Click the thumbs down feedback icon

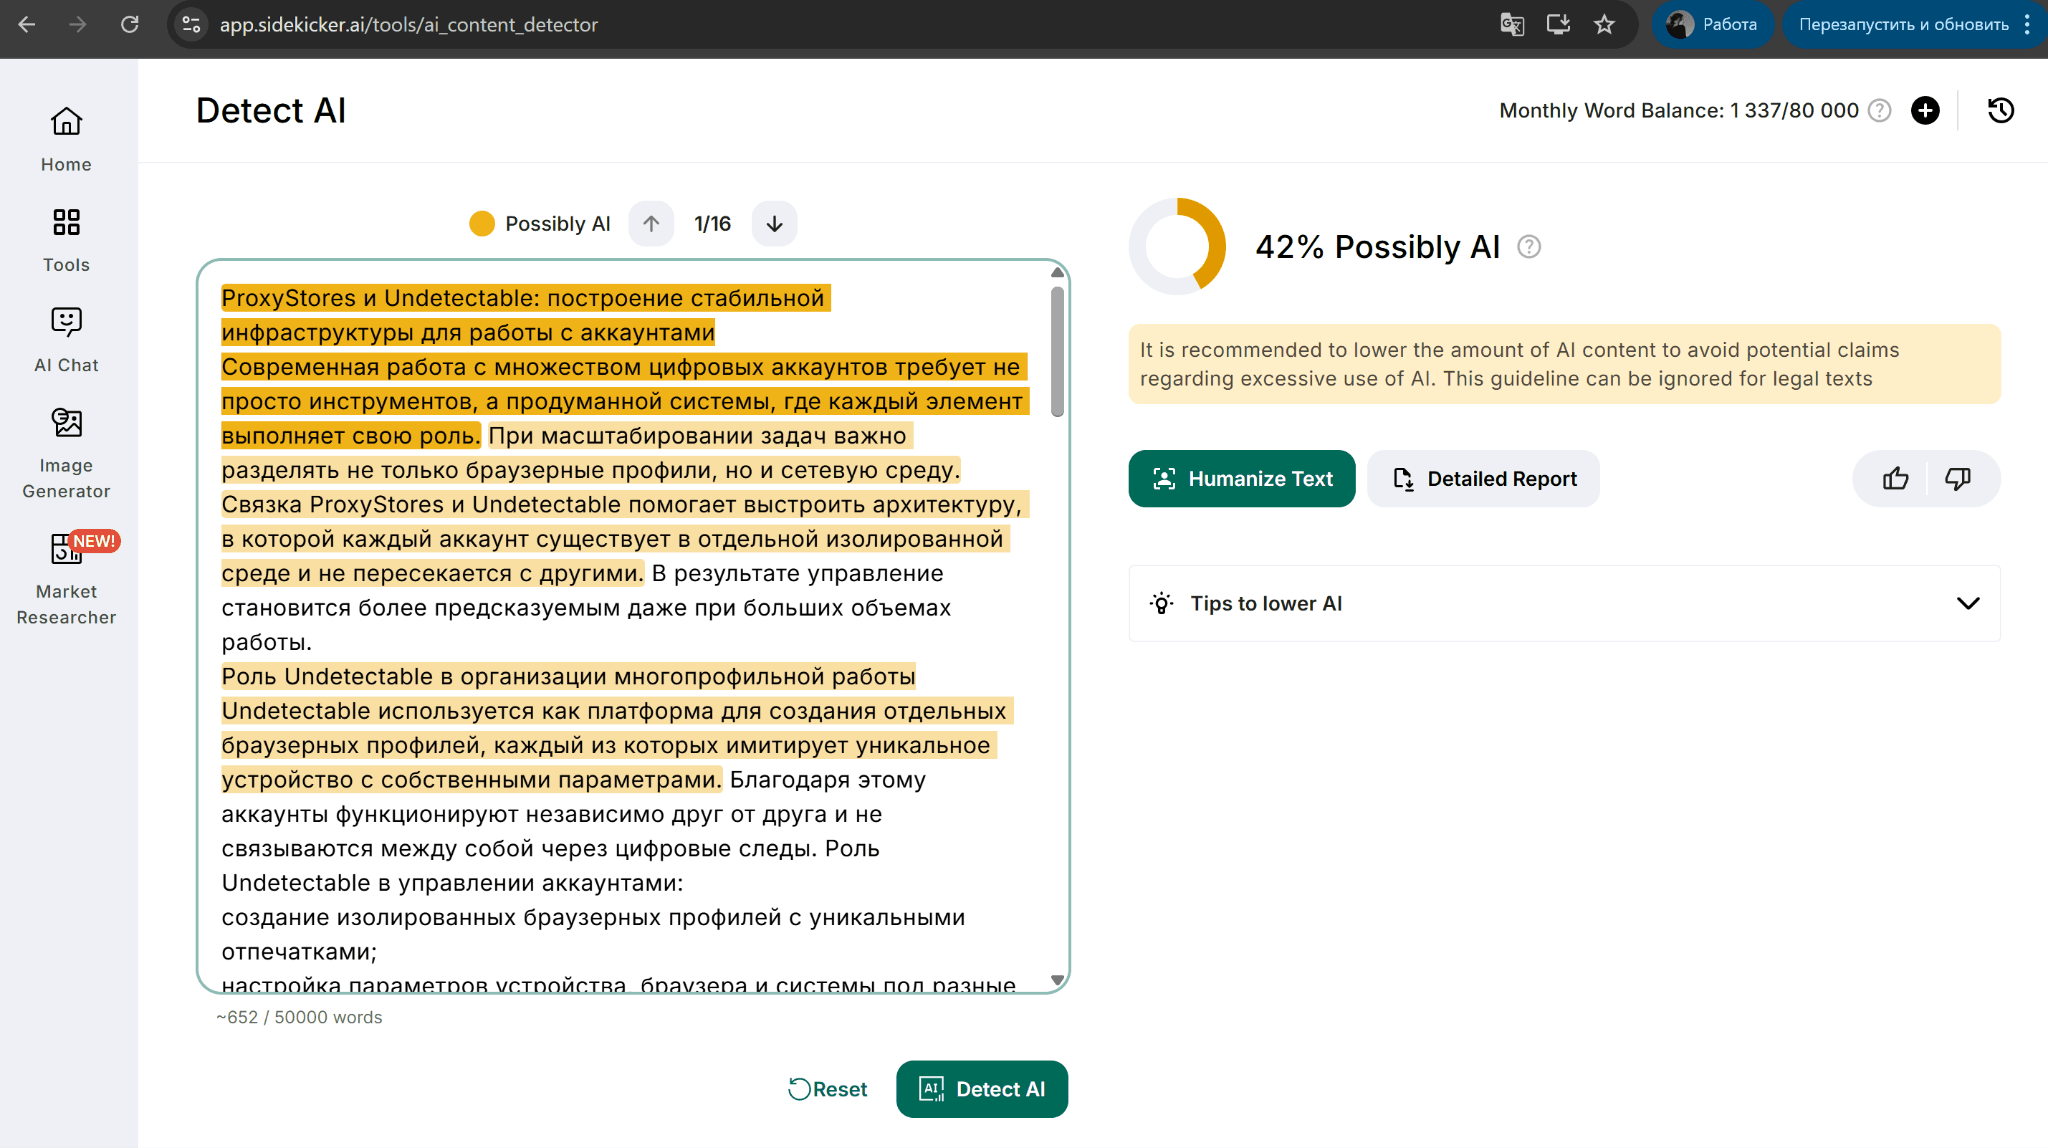(1957, 479)
